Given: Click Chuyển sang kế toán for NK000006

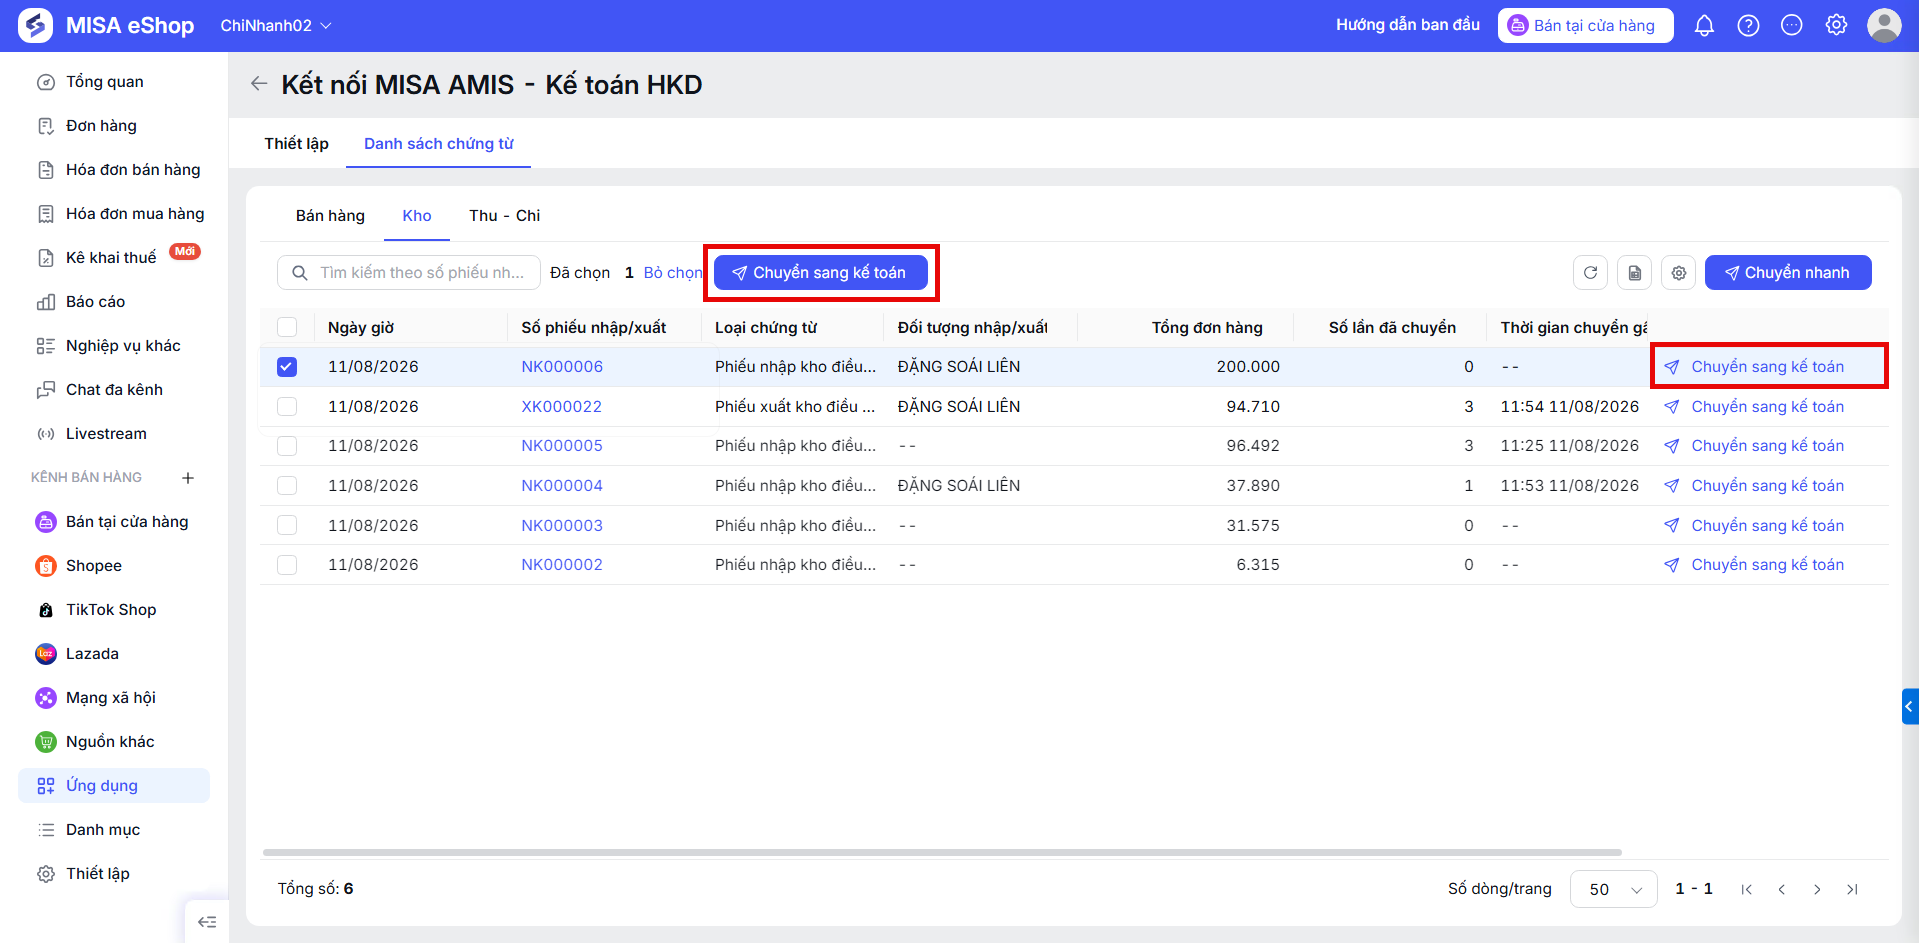Looking at the screenshot, I should [x=1755, y=367].
